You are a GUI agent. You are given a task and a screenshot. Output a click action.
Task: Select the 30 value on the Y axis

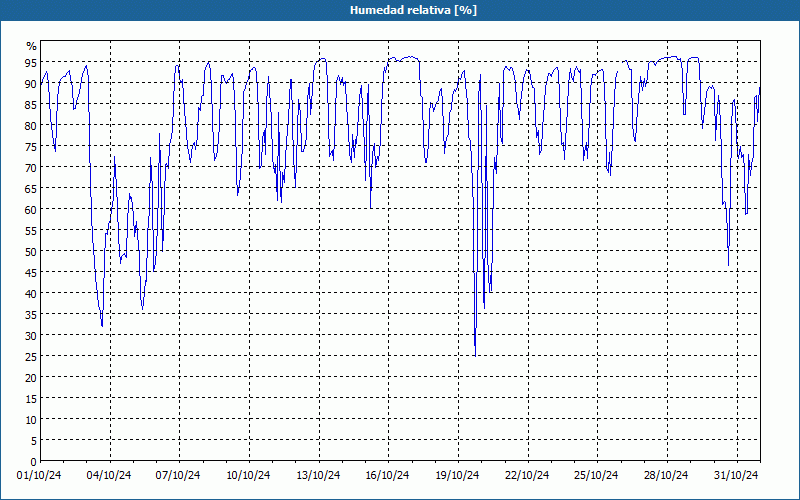[x=31, y=336]
